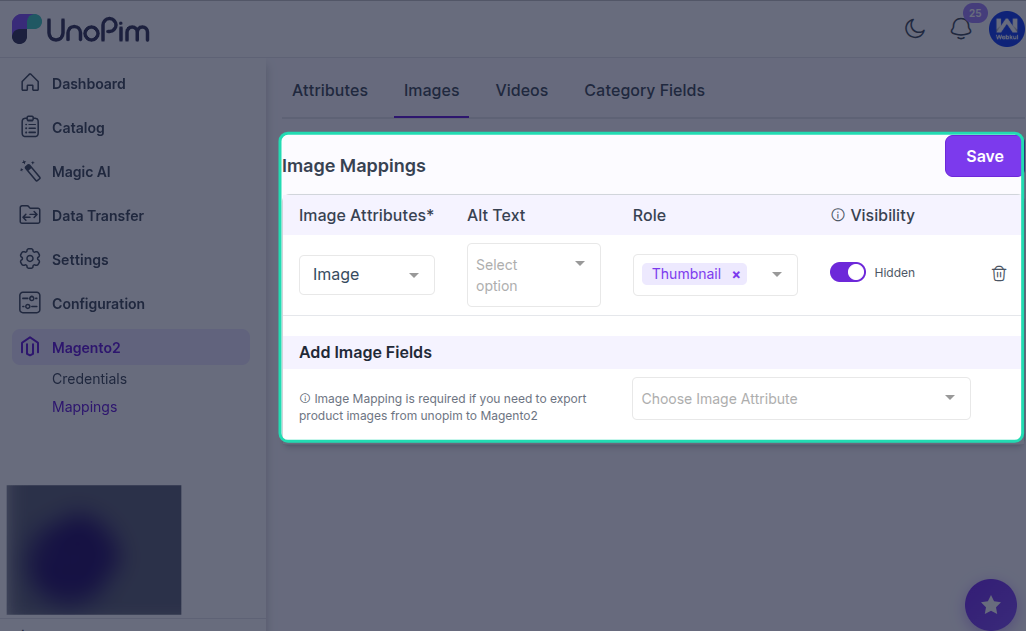Screen dimensions: 1026x631
Task: Switch to the Images tab
Action: click(431, 90)
